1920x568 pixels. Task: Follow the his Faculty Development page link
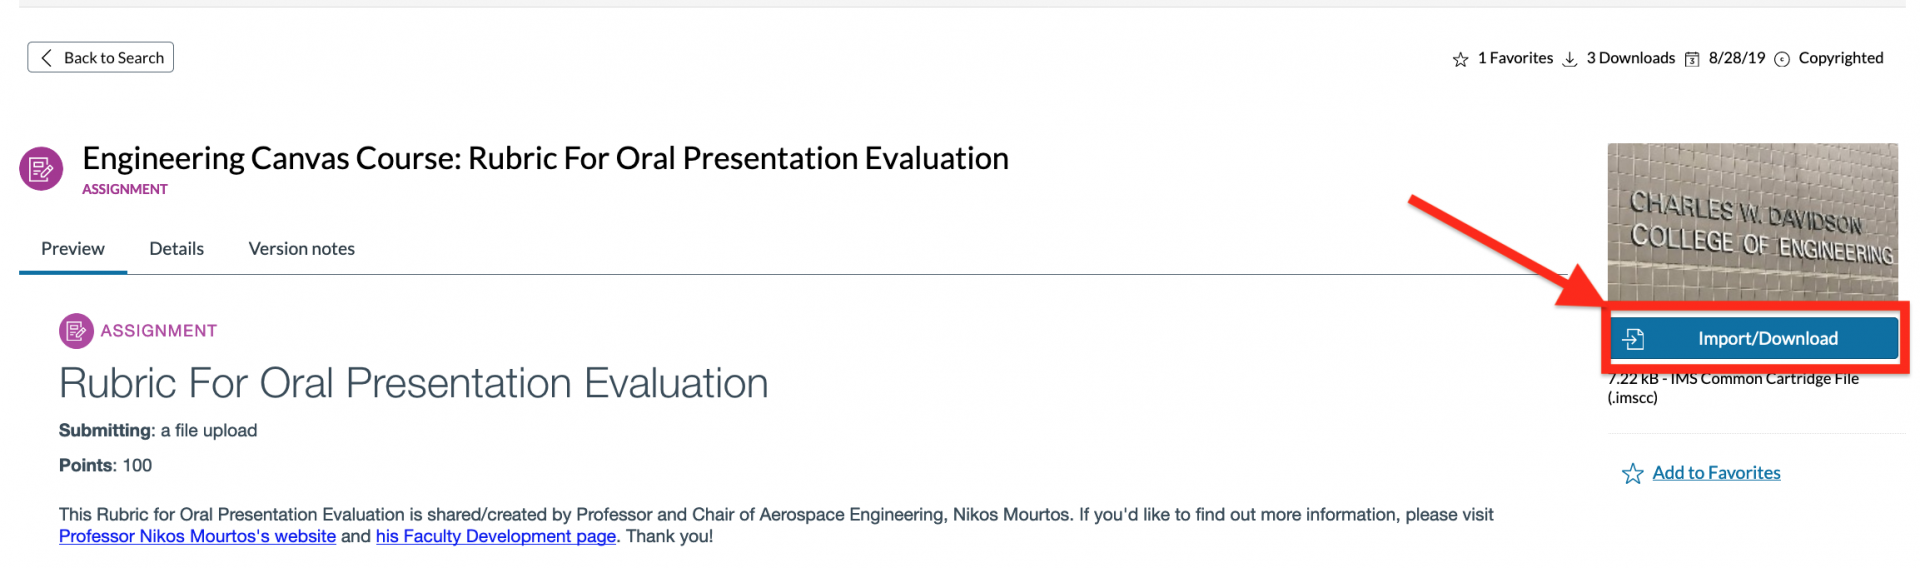[495, 537]
